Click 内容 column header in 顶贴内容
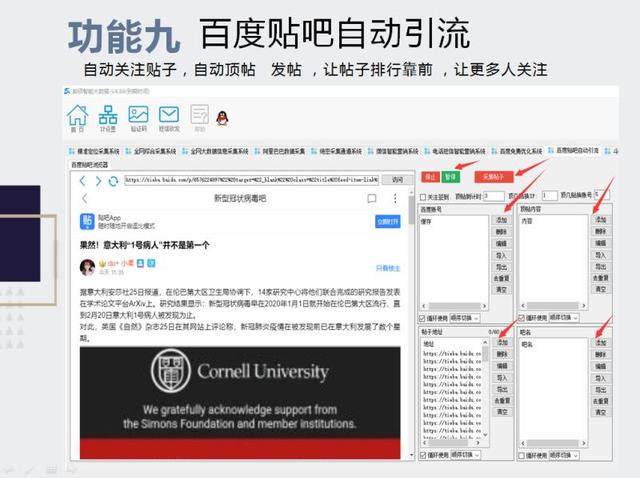Viewport: 640px width, 478px height. 527,221
